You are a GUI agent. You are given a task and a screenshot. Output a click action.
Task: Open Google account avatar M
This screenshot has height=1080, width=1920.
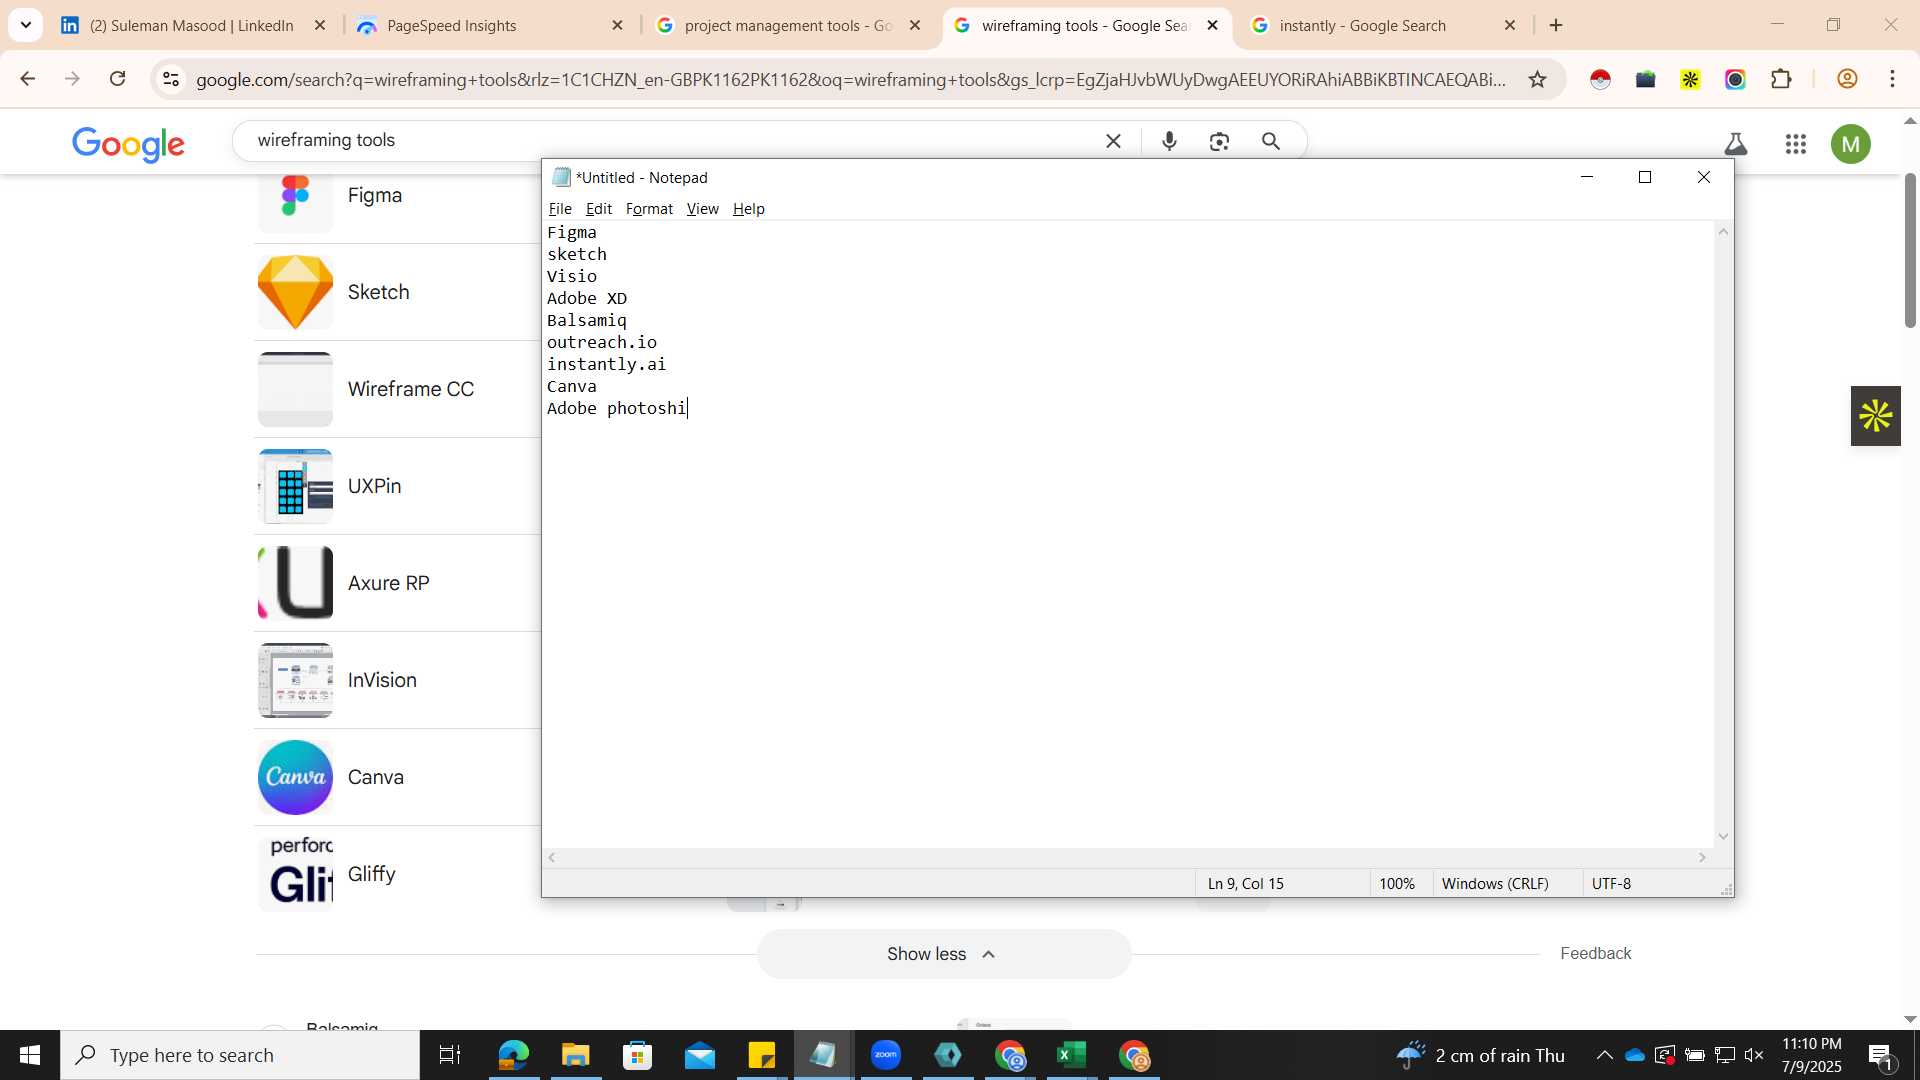click(x=1850, y=144)
